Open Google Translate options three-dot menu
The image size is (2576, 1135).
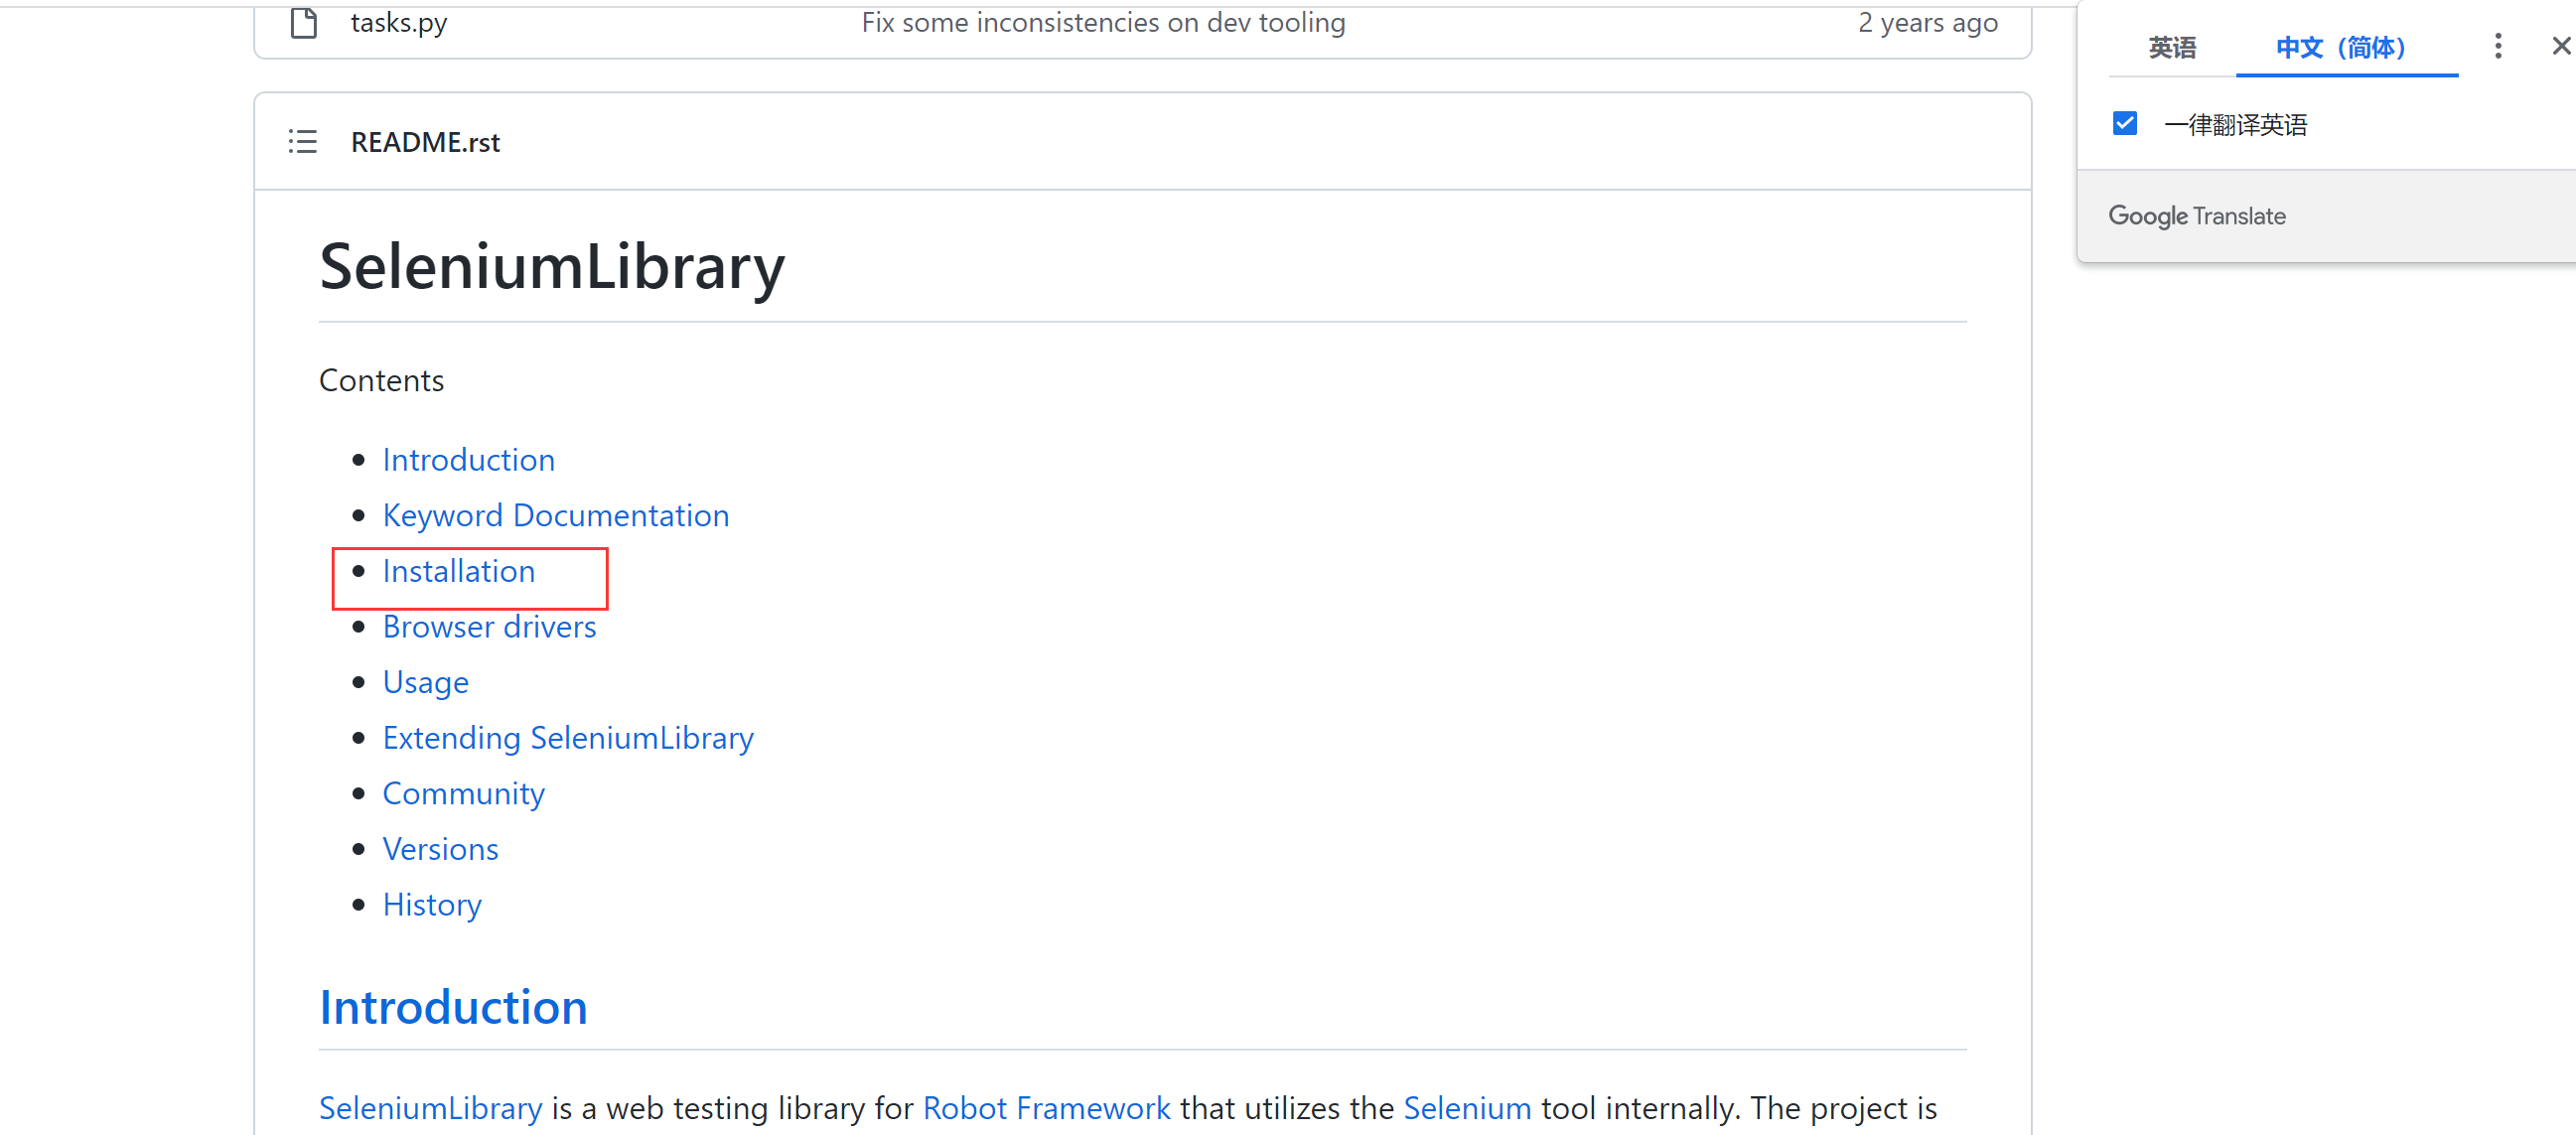pyautogui.click(x=2497, y=46)
